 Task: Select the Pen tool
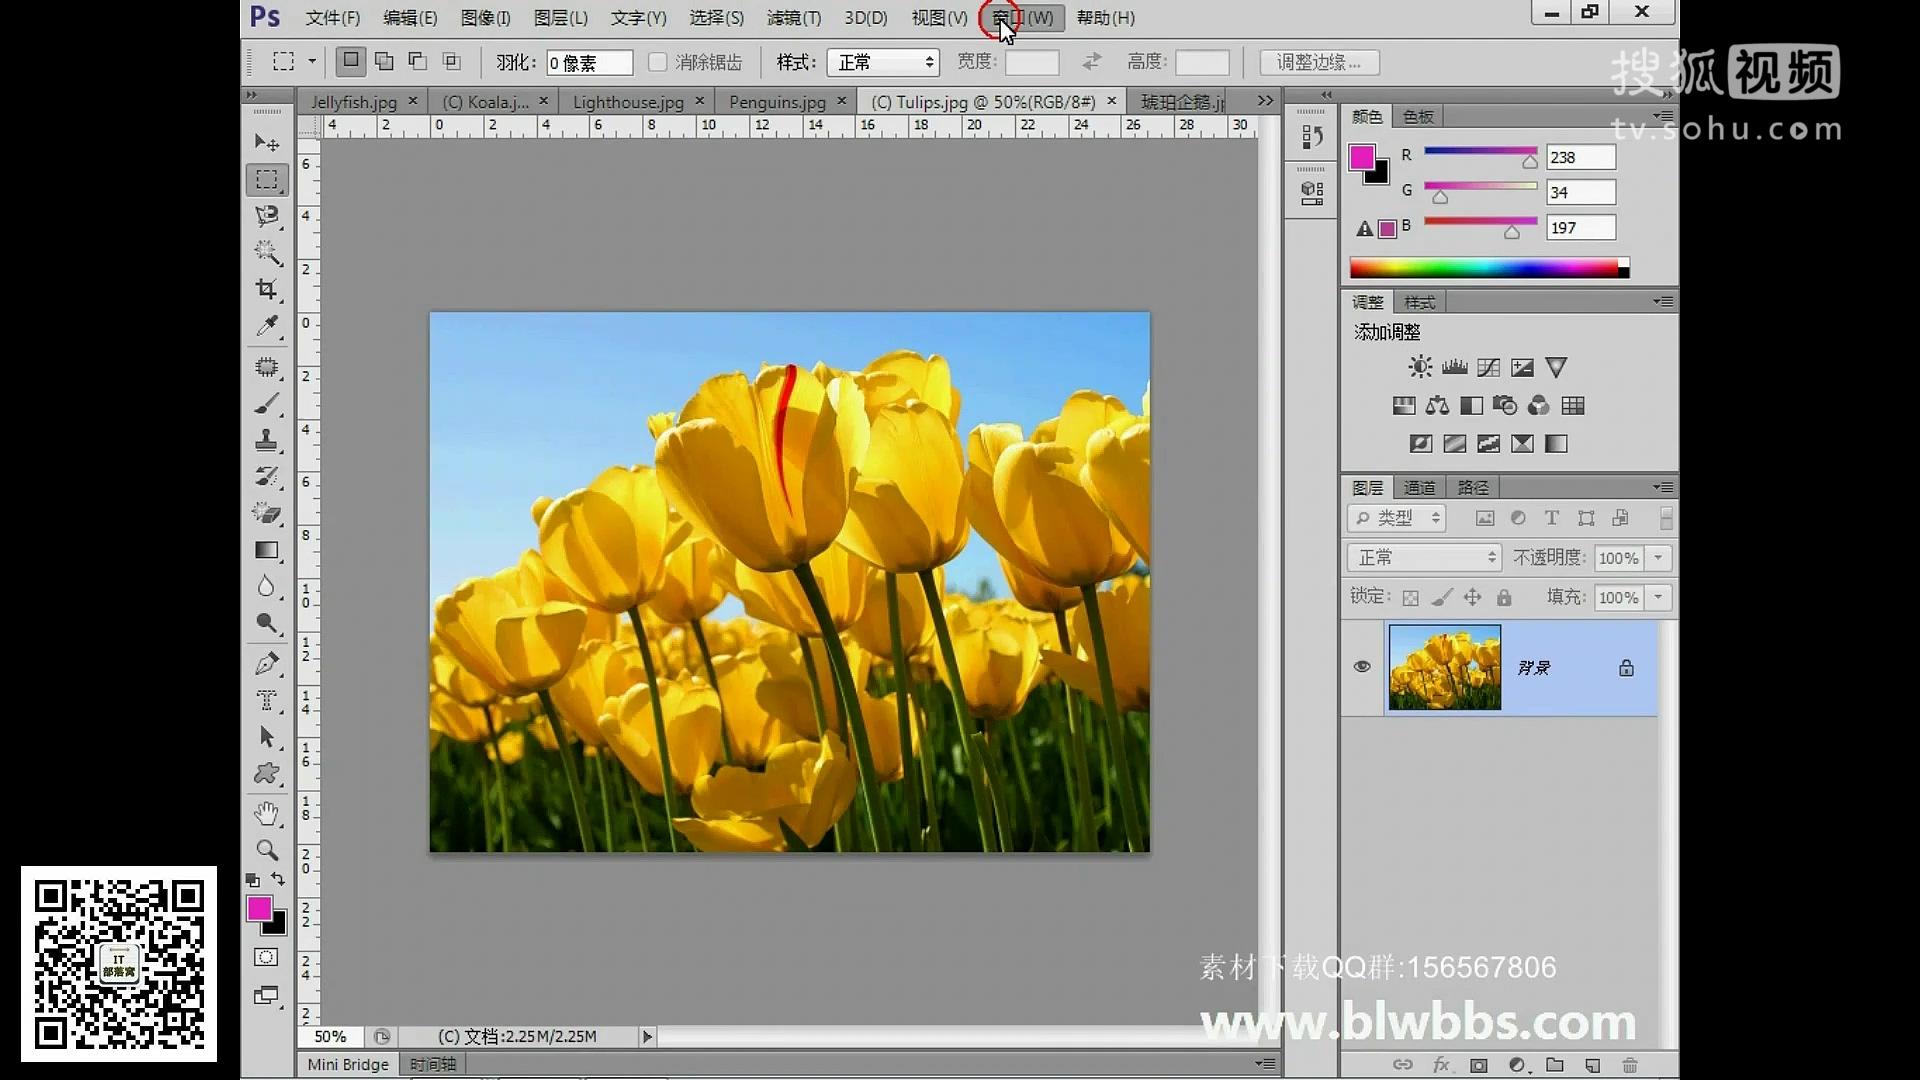(267, 661)
